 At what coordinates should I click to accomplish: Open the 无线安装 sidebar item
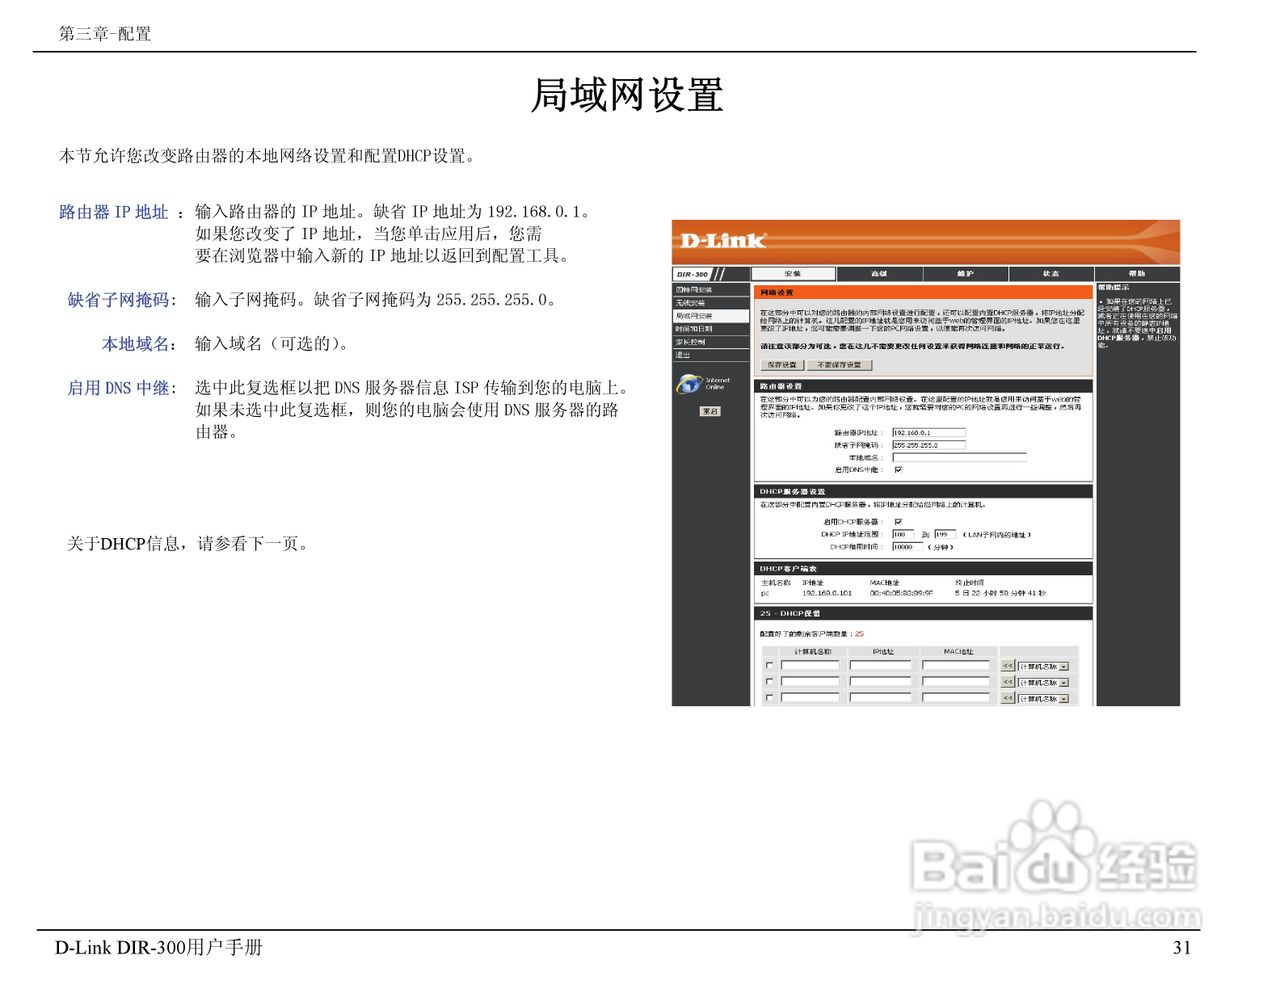click(711, 303)
